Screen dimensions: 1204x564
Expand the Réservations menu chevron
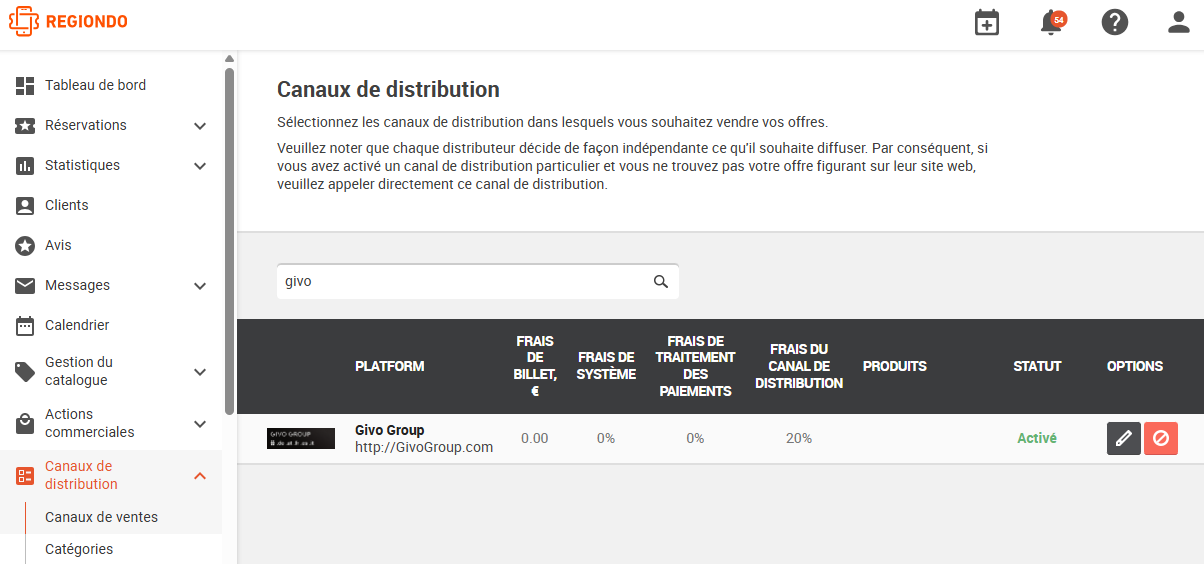tap(200, 126)
